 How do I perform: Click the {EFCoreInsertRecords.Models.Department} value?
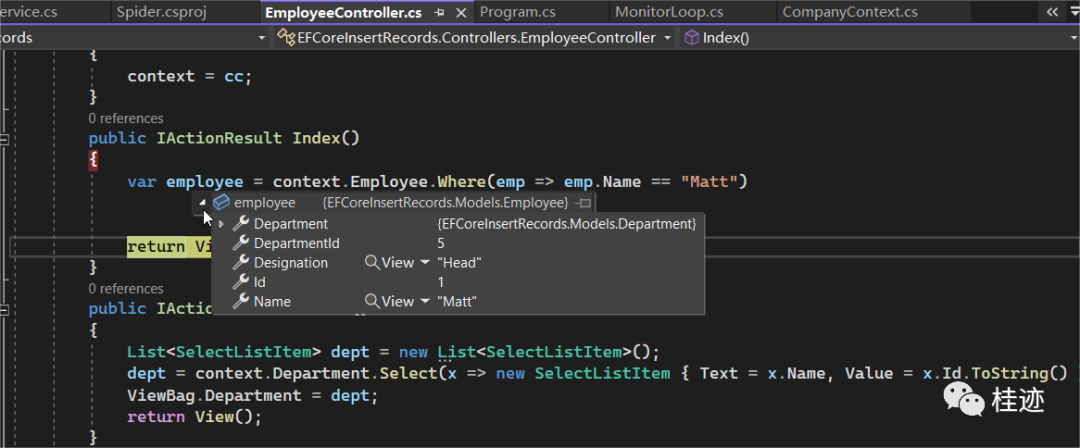pyautogui.click(x=567, y=224)
